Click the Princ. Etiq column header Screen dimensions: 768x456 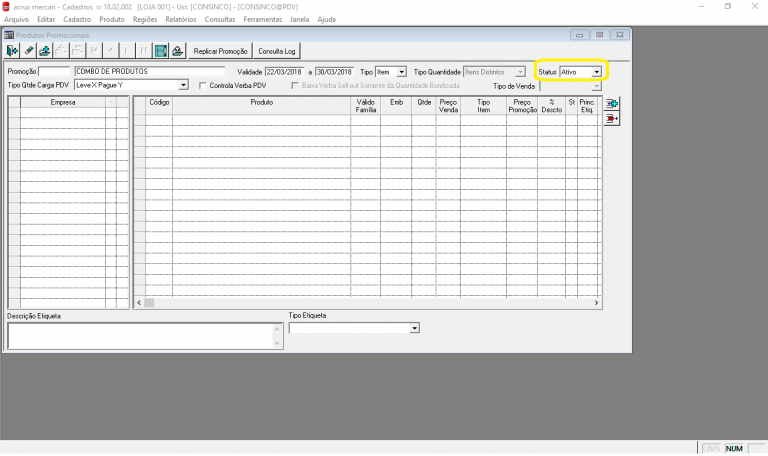[587, 106]
